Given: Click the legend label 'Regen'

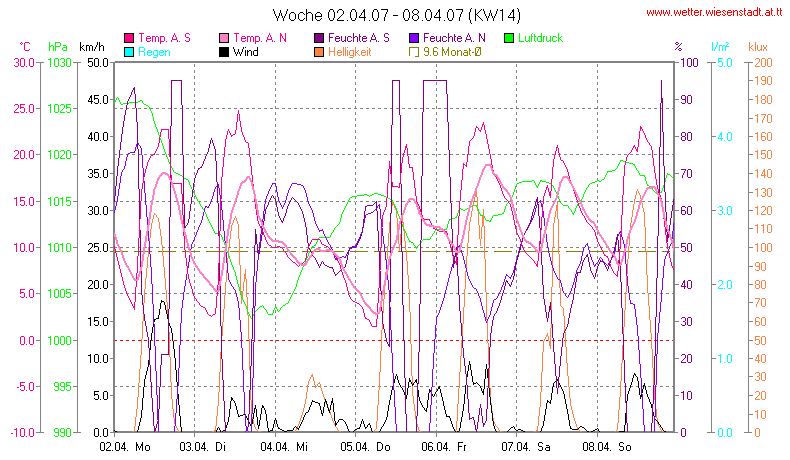Looking at the screenshot, I should [x=154, y=52].
